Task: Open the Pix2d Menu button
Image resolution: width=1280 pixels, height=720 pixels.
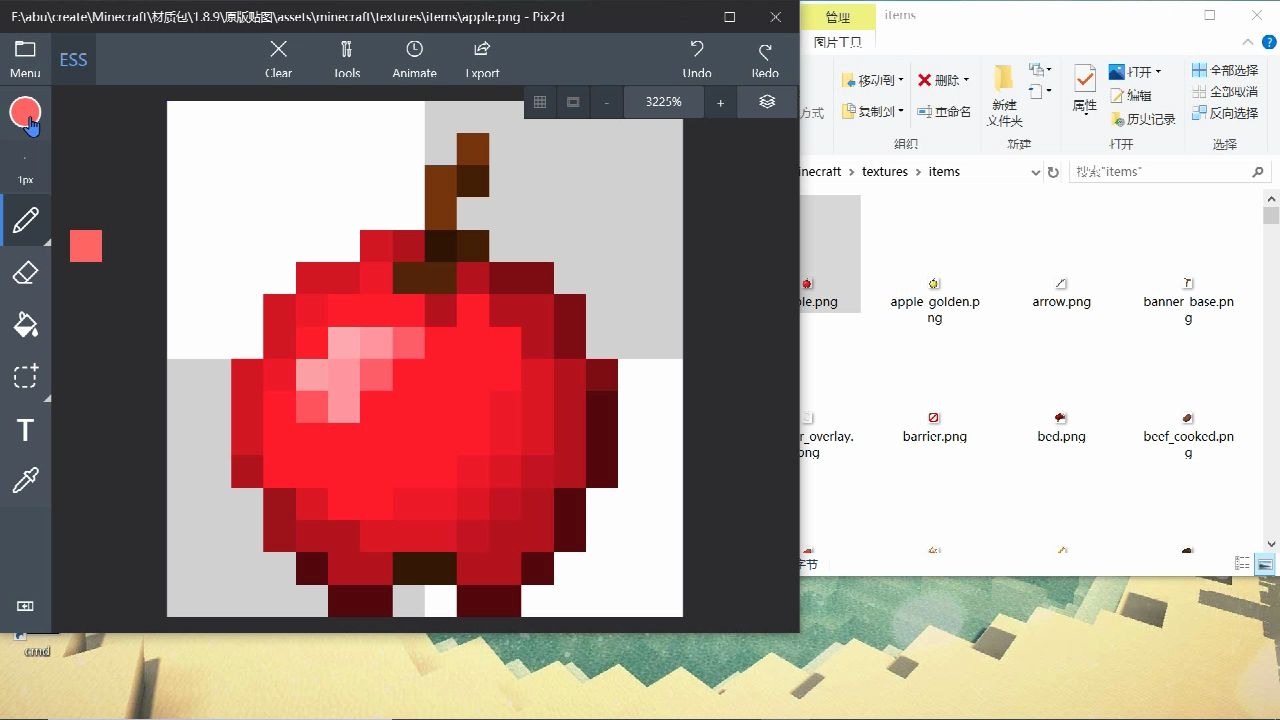Action: [x=25, y=59]
